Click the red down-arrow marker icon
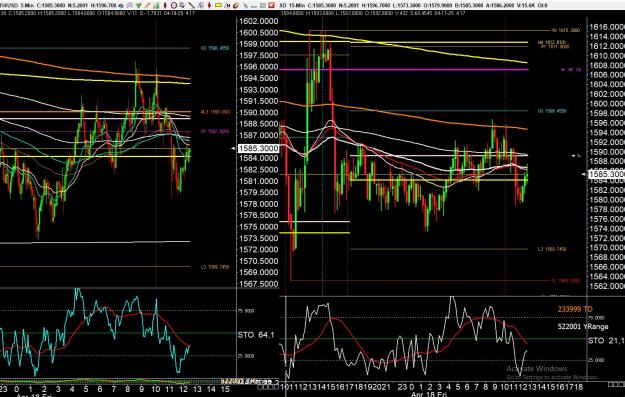This screenshot has width=625, height=397. [x=209, y=5]
